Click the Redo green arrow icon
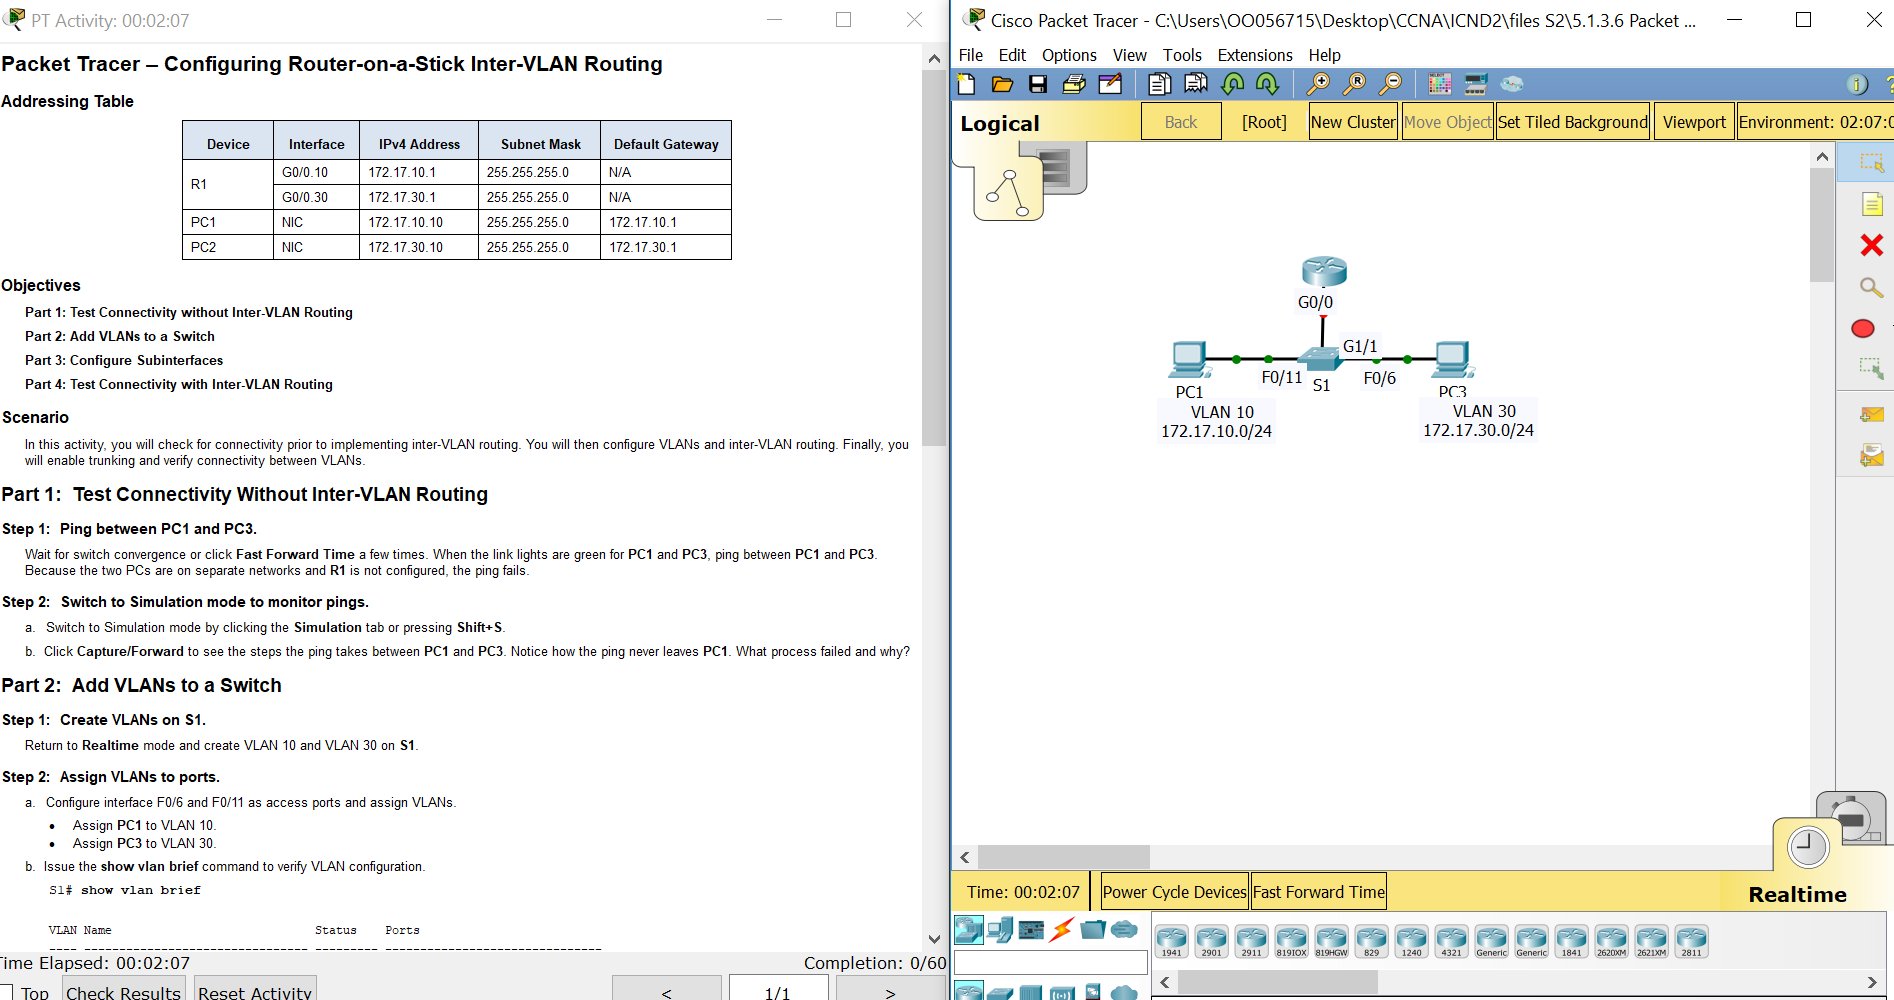This screenshot has width=1894, height=1000. tap(1267, 85)
